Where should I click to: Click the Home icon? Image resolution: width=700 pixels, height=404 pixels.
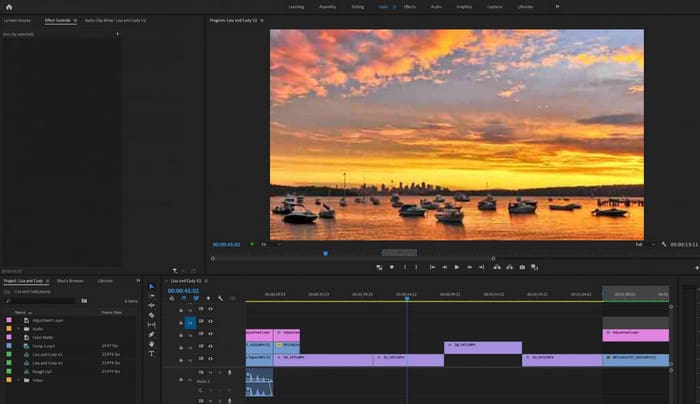pyautogui.click(x=9, y=7)
